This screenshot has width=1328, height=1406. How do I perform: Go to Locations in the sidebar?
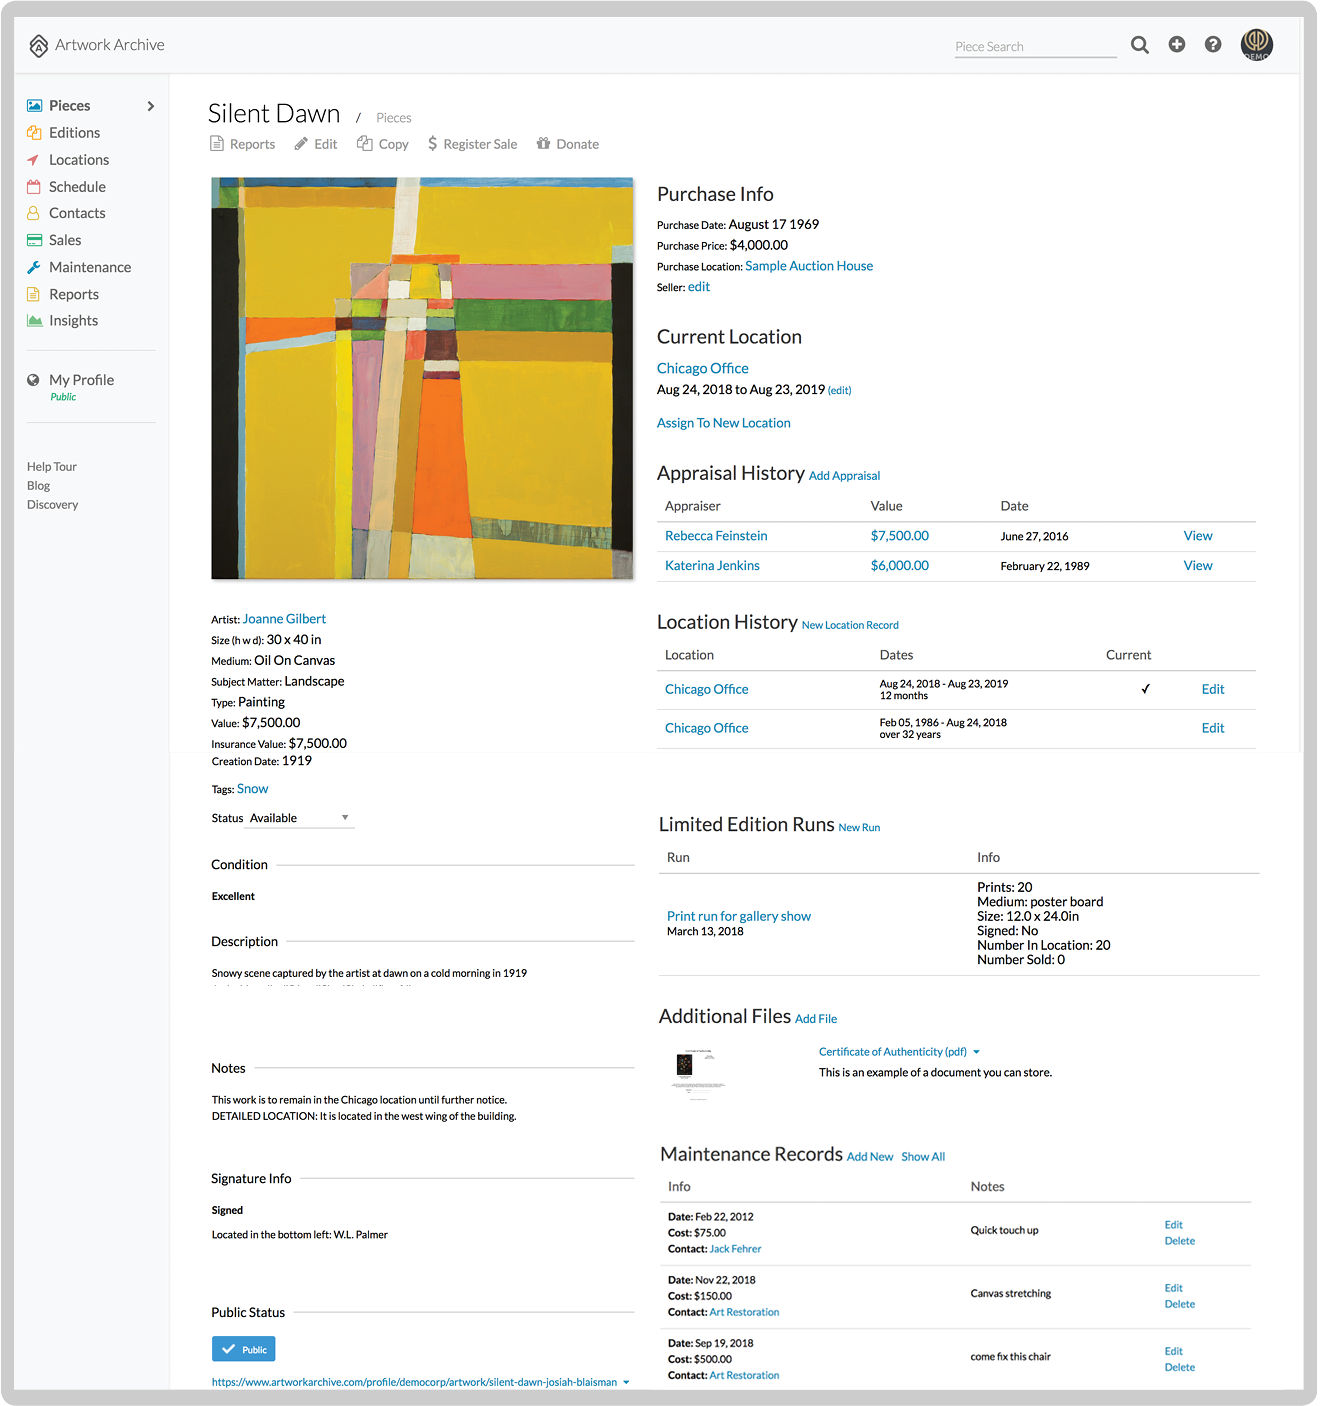click(78, 160)
